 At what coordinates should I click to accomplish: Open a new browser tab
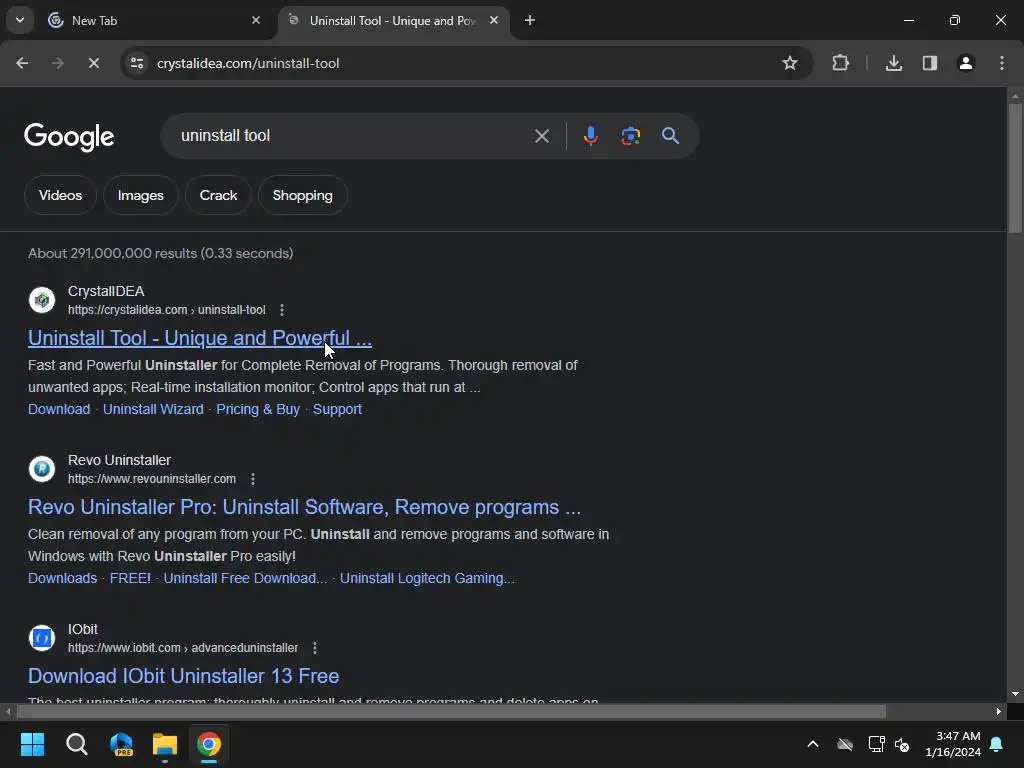pos(530,20)
